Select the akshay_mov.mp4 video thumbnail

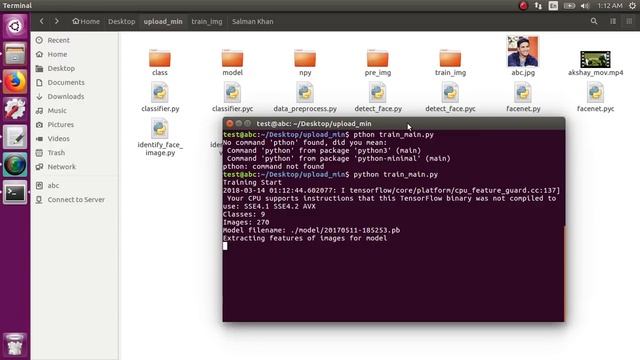click(596, 59)
